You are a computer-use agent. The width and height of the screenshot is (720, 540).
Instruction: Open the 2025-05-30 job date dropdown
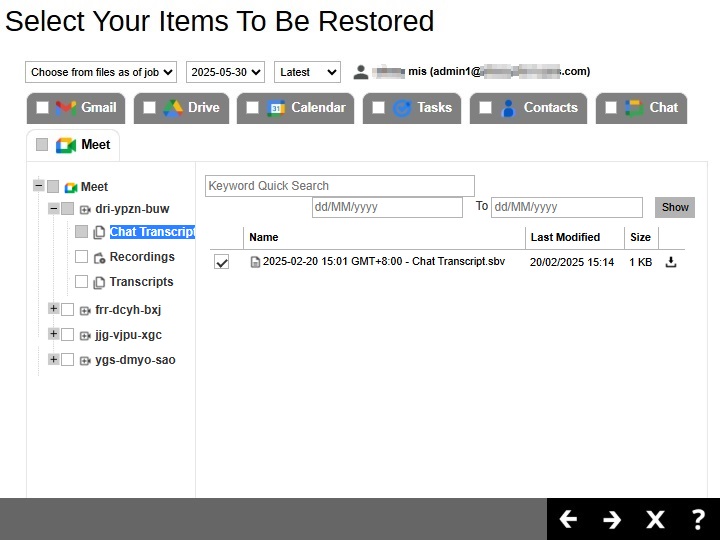click(x=225, y=72)
